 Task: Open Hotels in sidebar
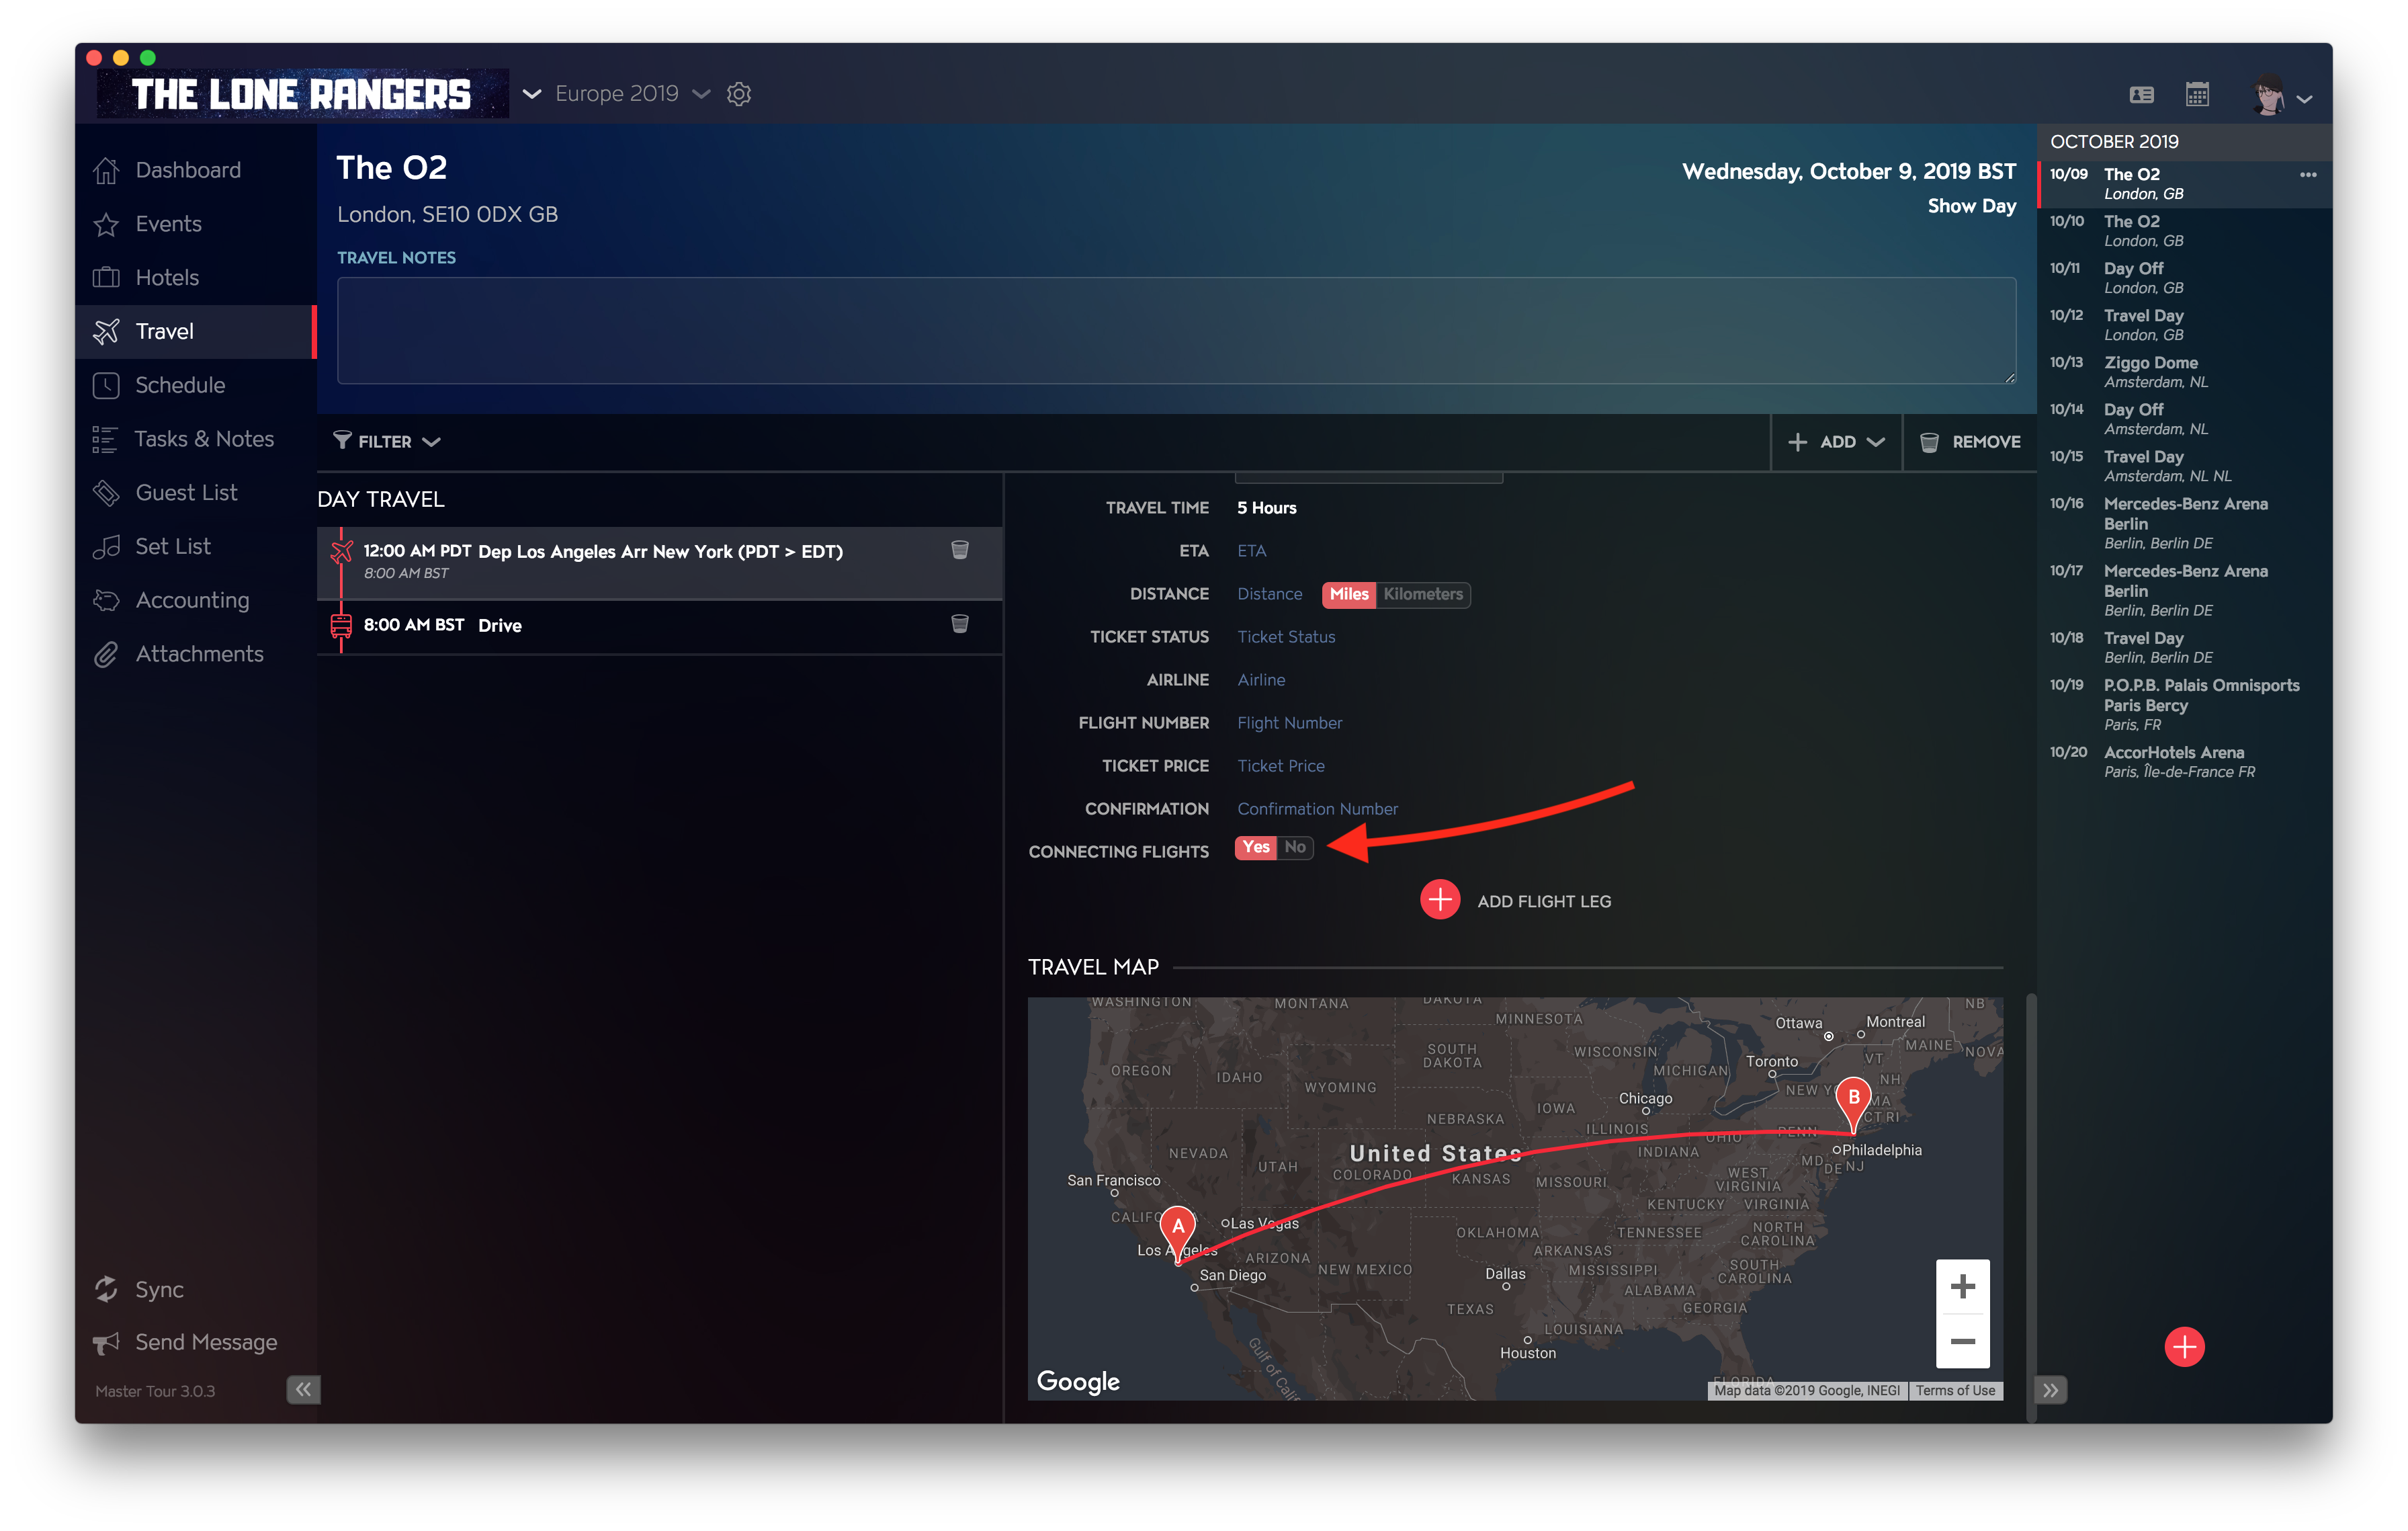(167, 278)
